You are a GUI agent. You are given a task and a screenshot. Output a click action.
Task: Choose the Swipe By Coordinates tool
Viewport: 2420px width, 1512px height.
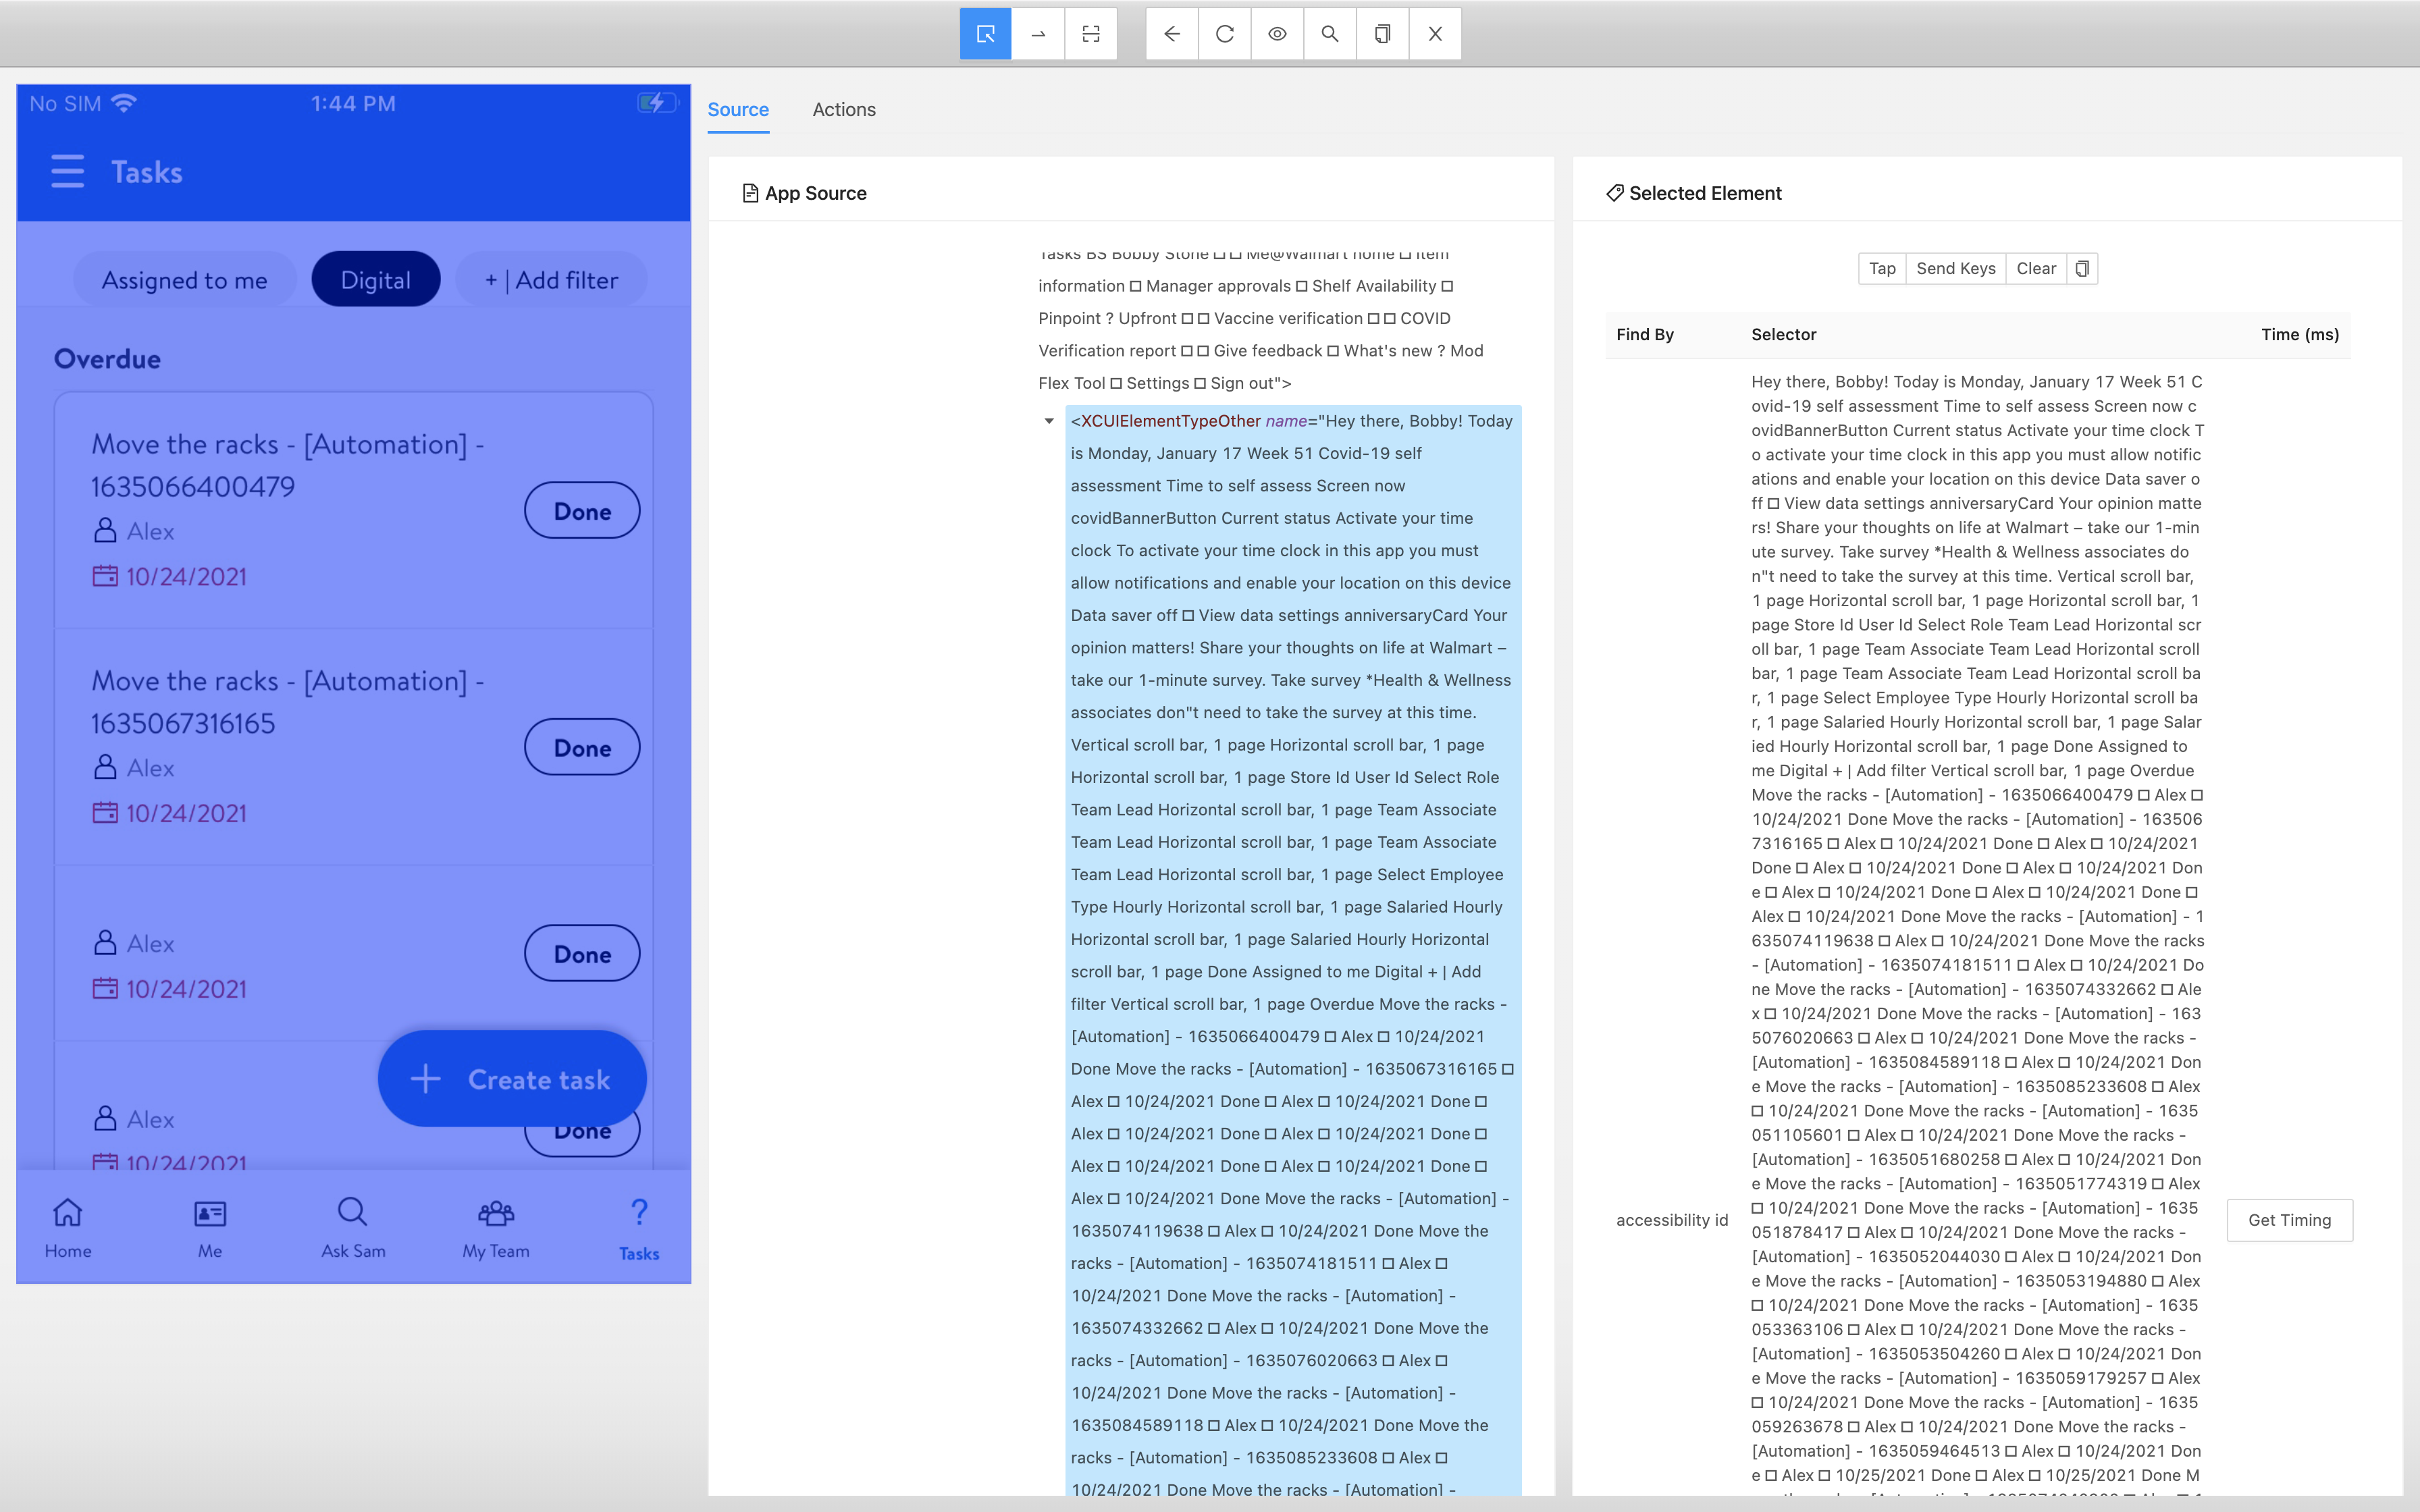pos(1038,34)
